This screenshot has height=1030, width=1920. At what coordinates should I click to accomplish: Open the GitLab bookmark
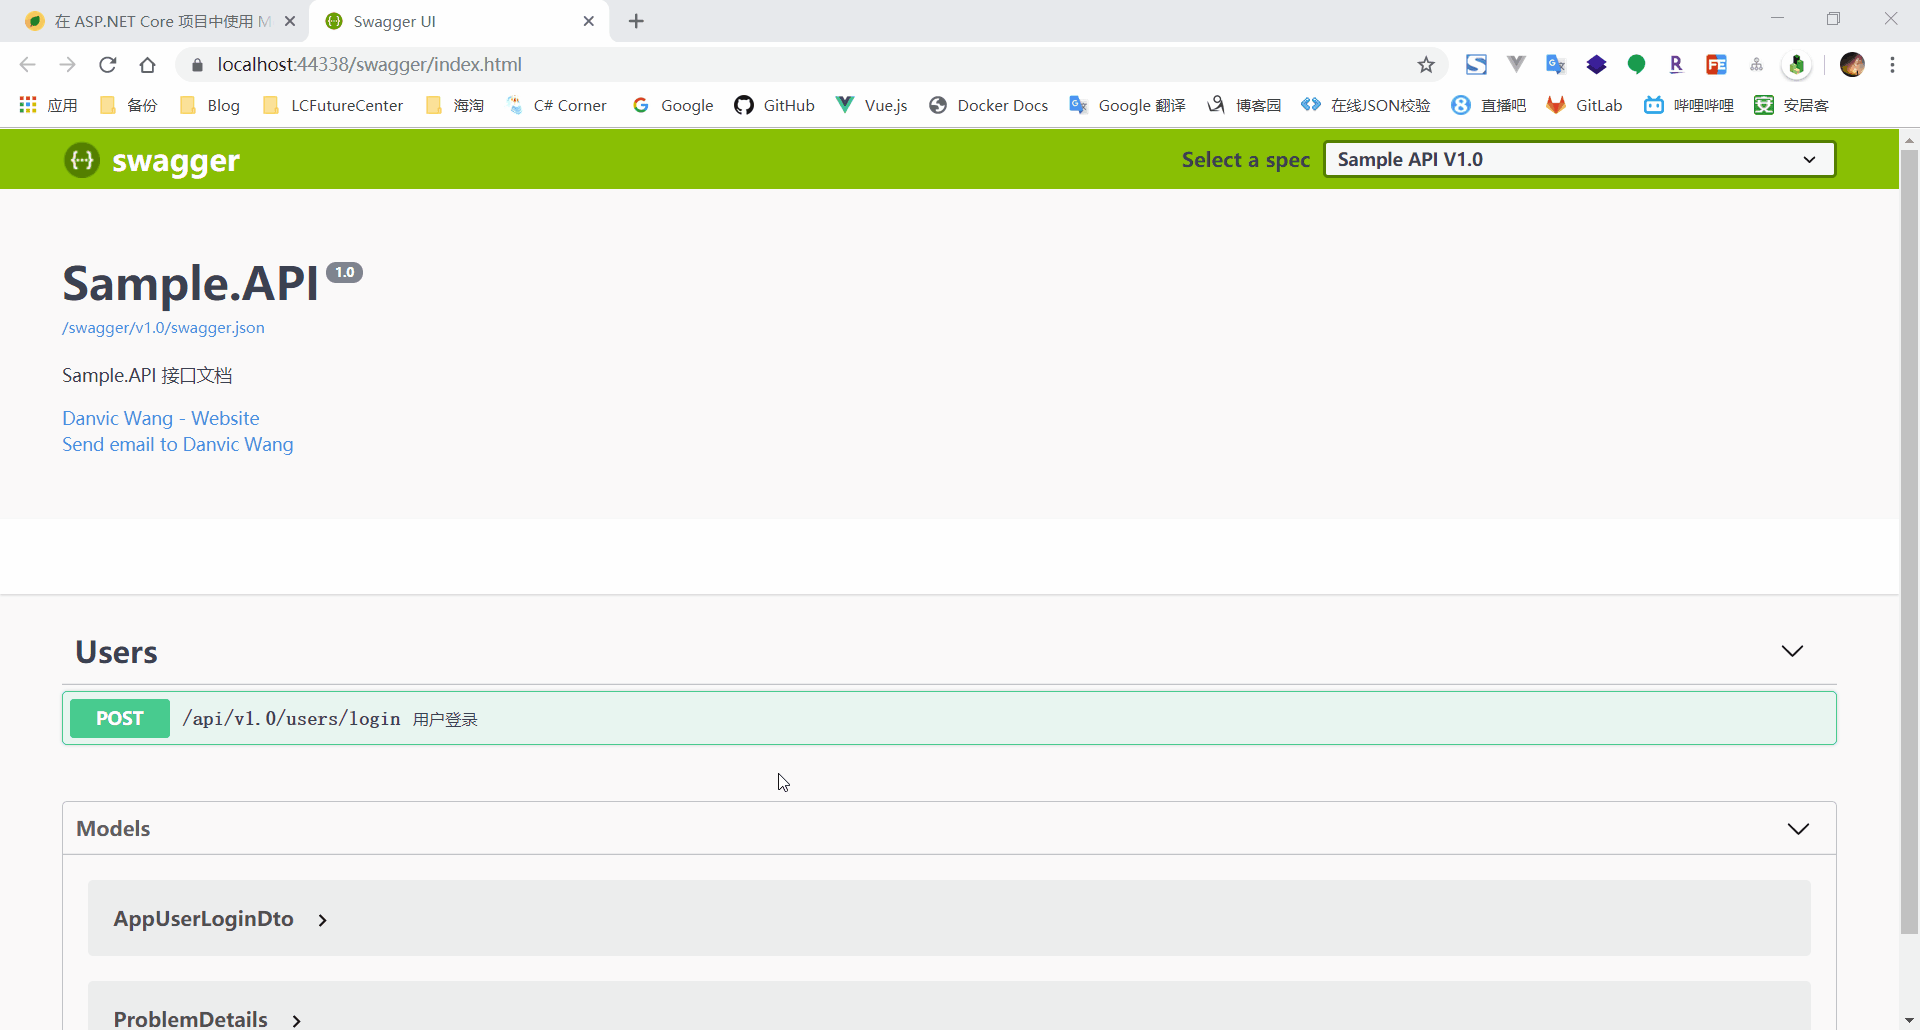[x=1585, y=105]
